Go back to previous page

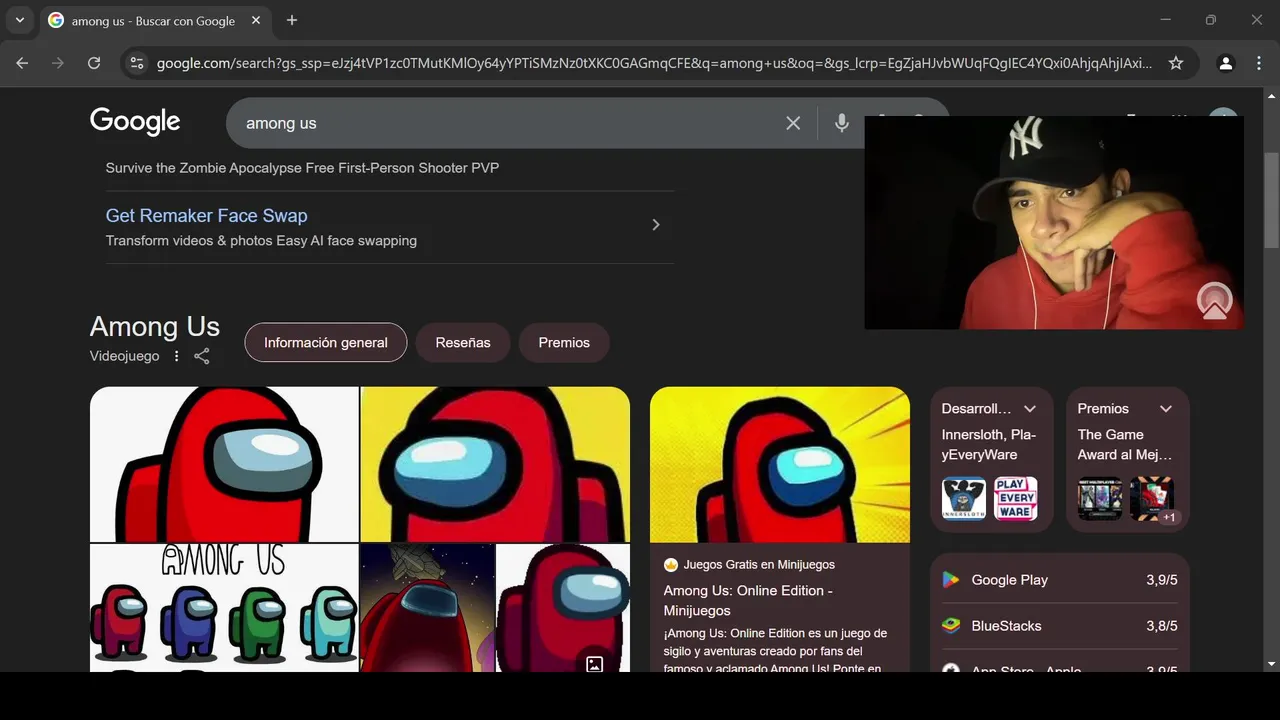[22, 63]
